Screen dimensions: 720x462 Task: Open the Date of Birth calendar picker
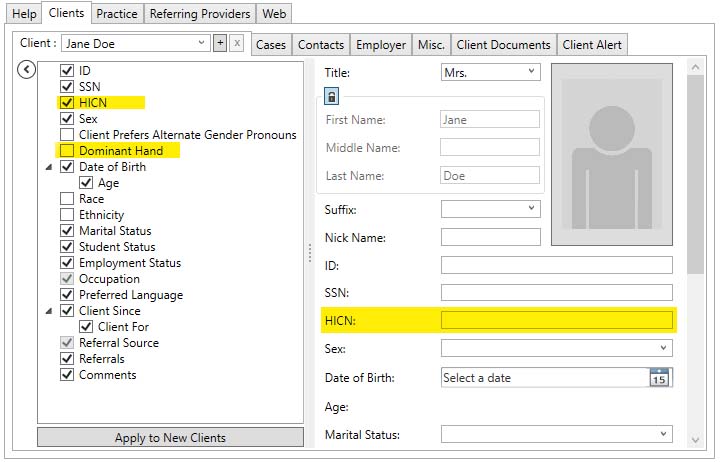[x=659, y=378]
